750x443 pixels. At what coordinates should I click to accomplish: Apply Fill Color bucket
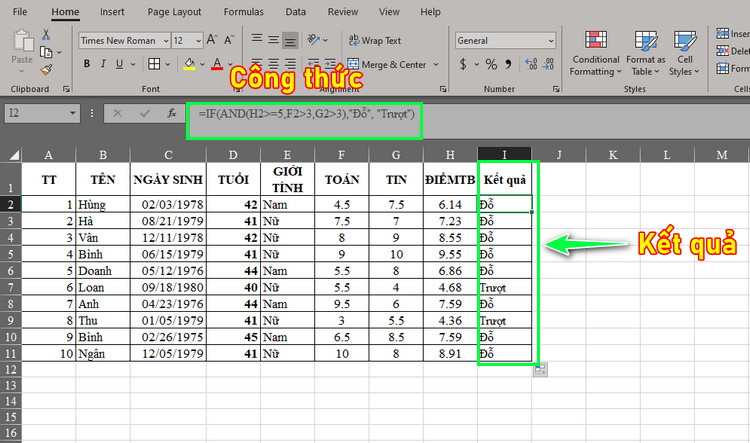click(189, 64)
